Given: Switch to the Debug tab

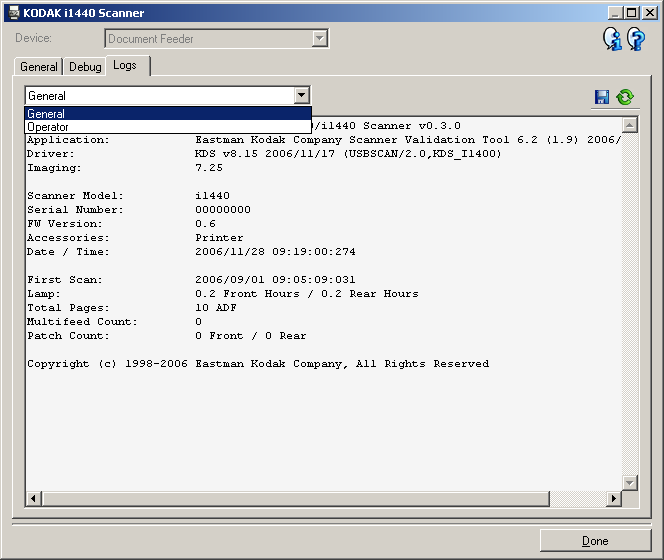Looking at the screenshot, I should pyautogui.click(x=85, y=67).
